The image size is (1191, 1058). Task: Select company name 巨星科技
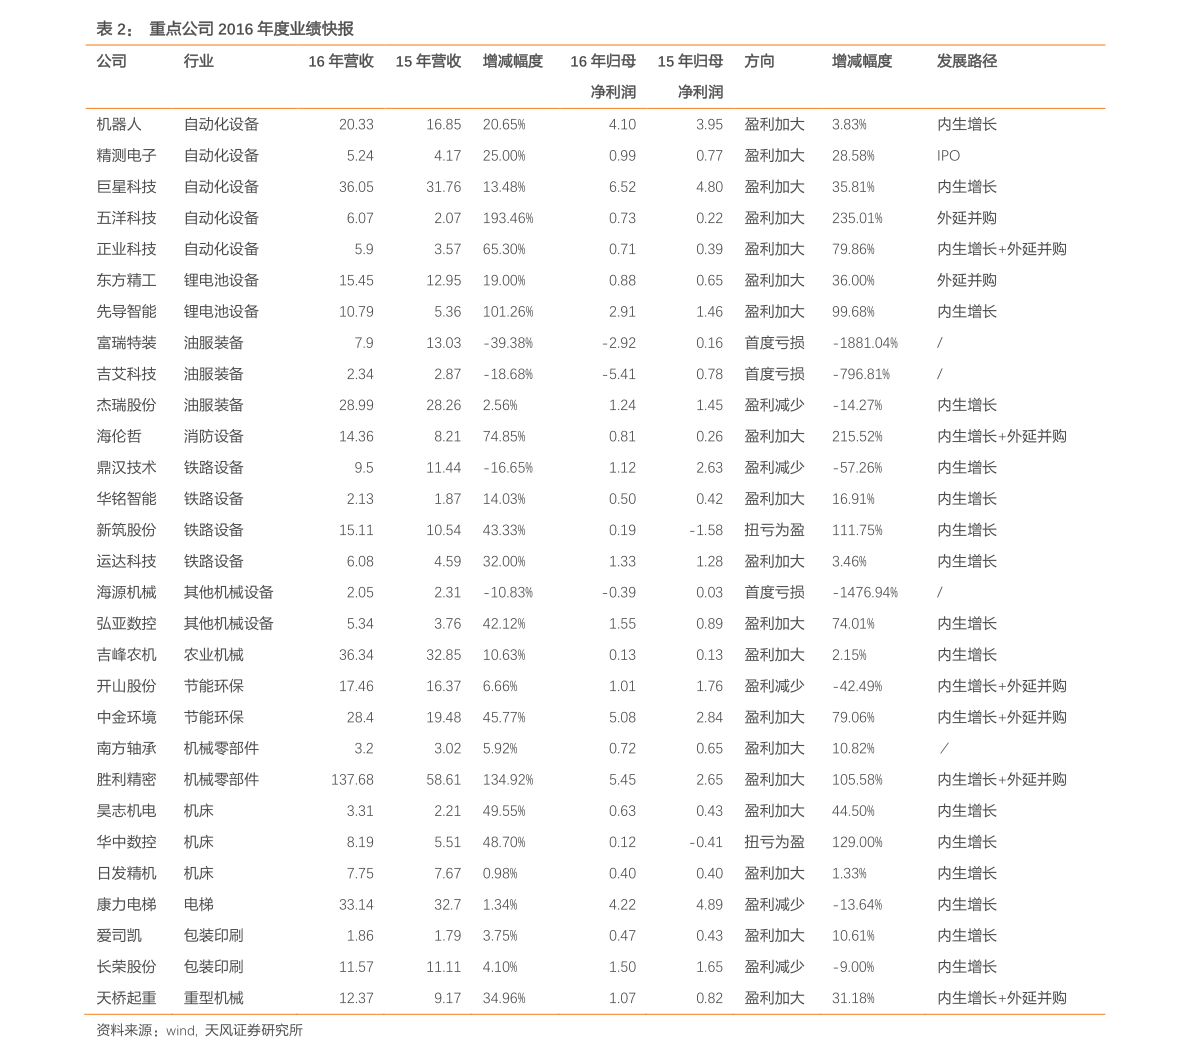[x=127, y=187]
